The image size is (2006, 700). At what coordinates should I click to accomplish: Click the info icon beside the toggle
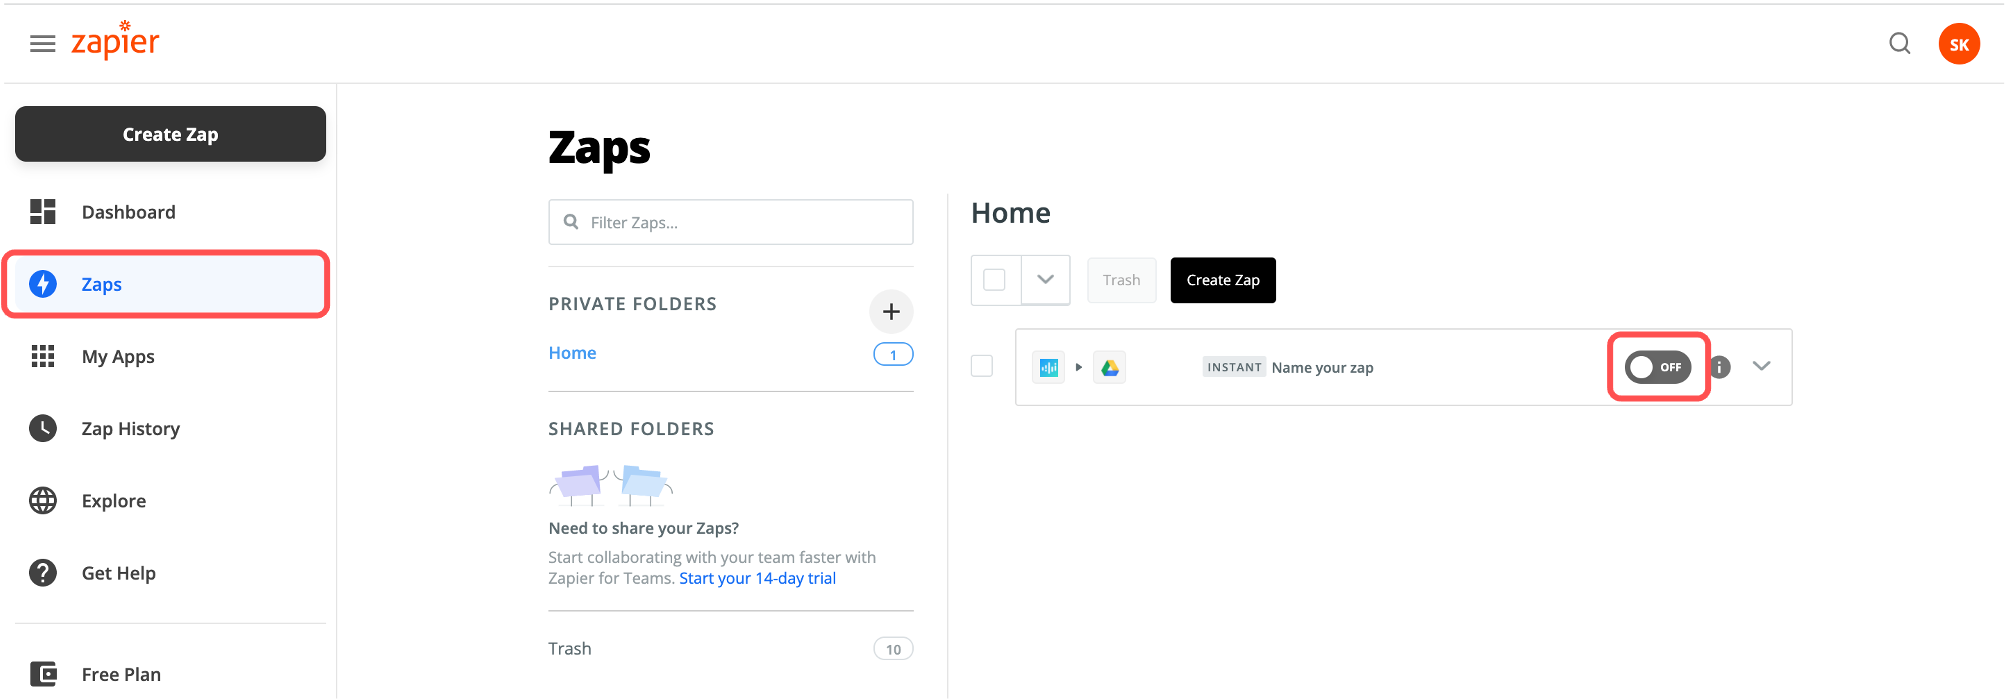coord(1720,367)
